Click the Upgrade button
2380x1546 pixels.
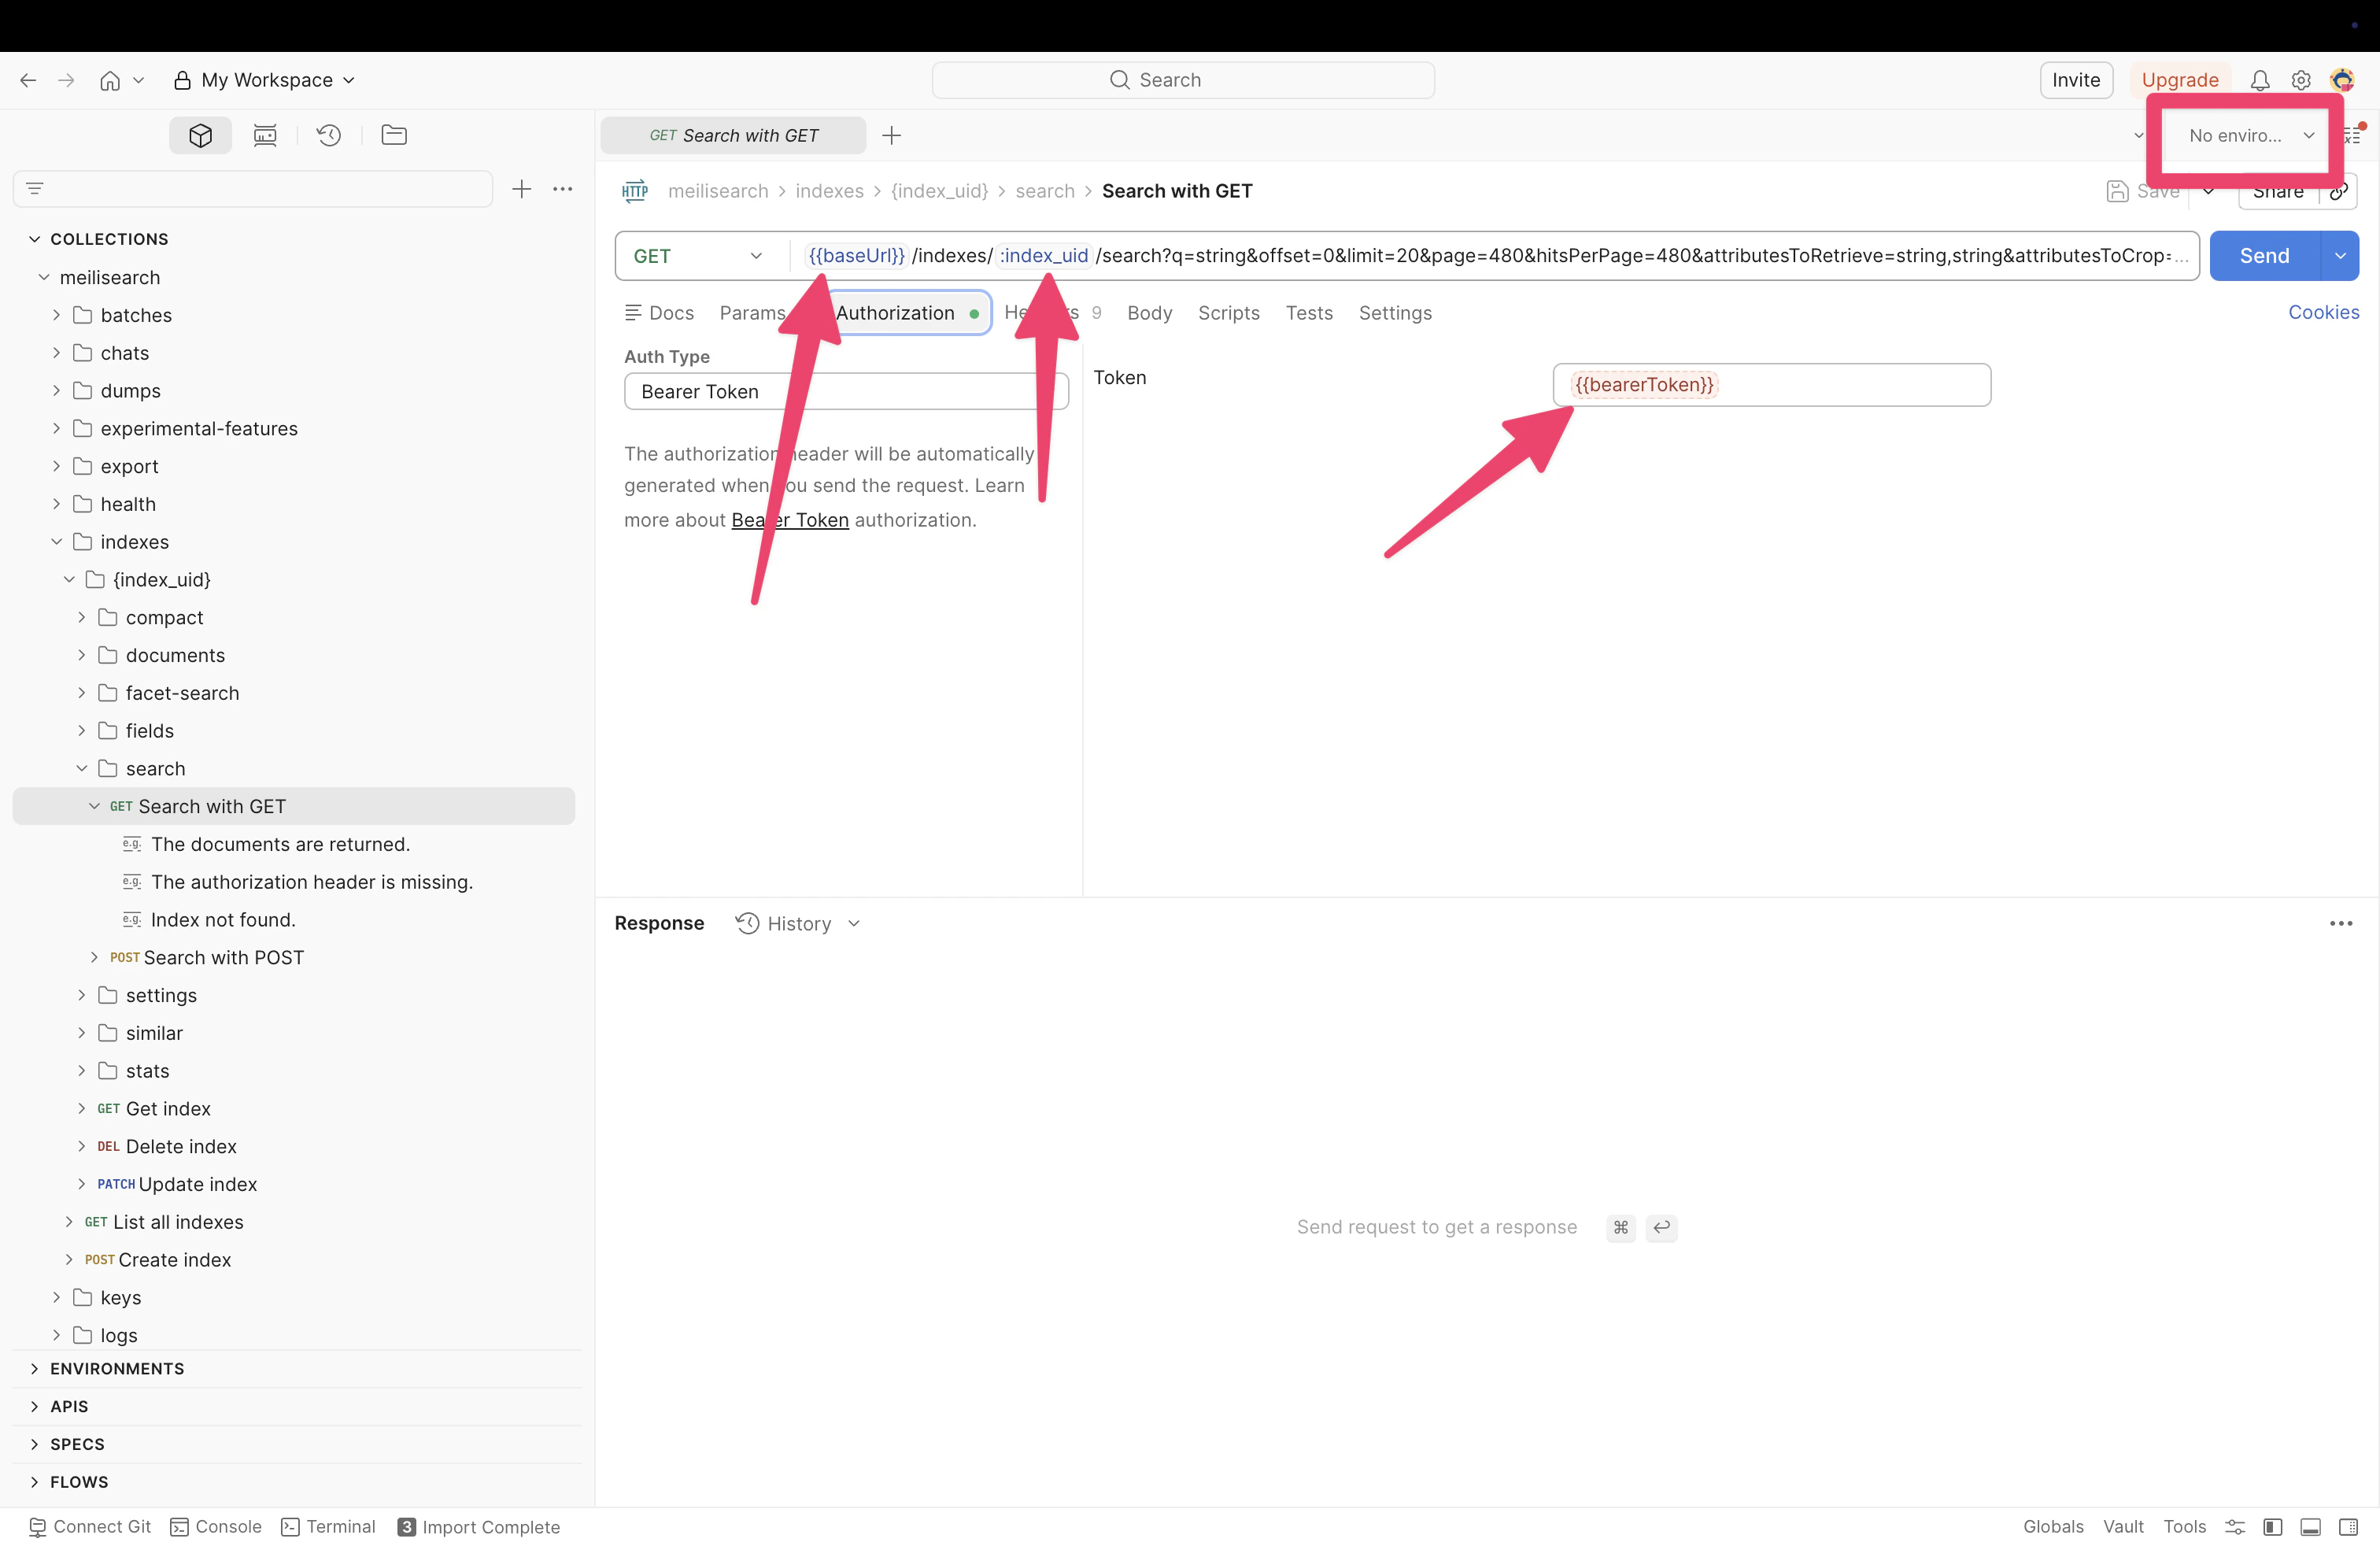click(x=2179, y=80)
